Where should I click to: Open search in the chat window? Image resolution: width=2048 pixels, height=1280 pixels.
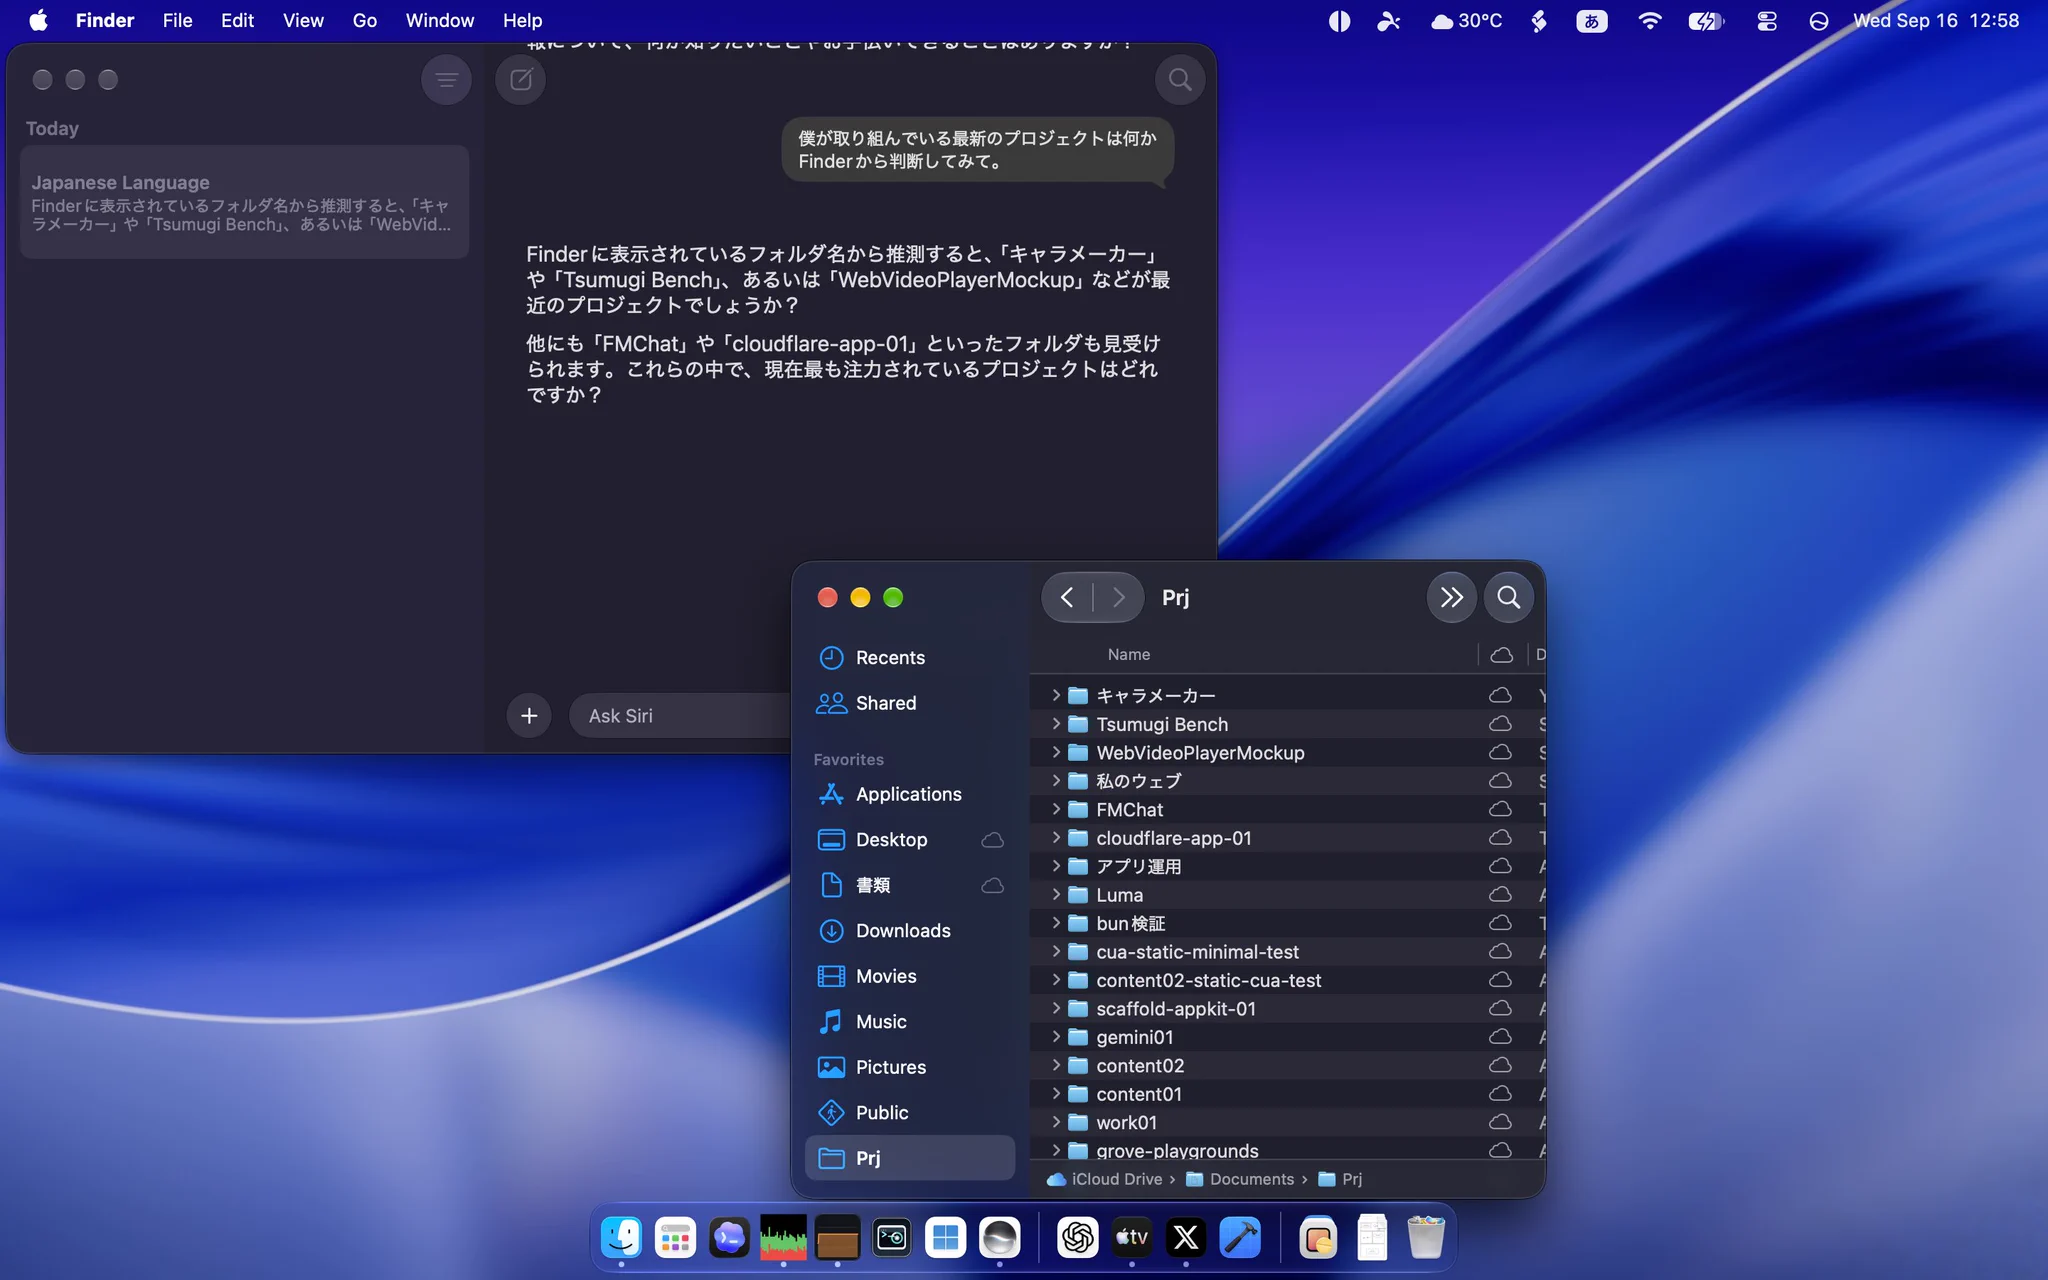[x=1180, y=80]
